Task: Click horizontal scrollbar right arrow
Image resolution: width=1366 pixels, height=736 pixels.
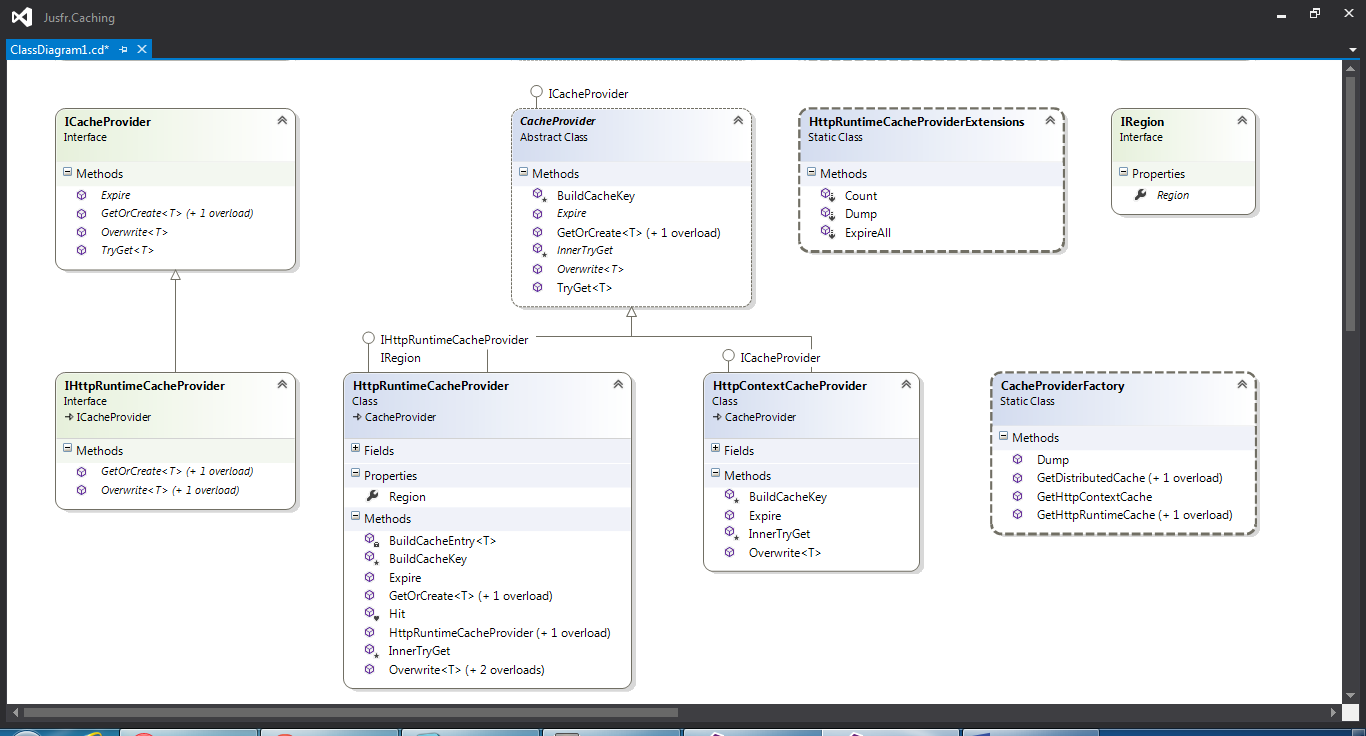Action: (x=1333, y=713)
